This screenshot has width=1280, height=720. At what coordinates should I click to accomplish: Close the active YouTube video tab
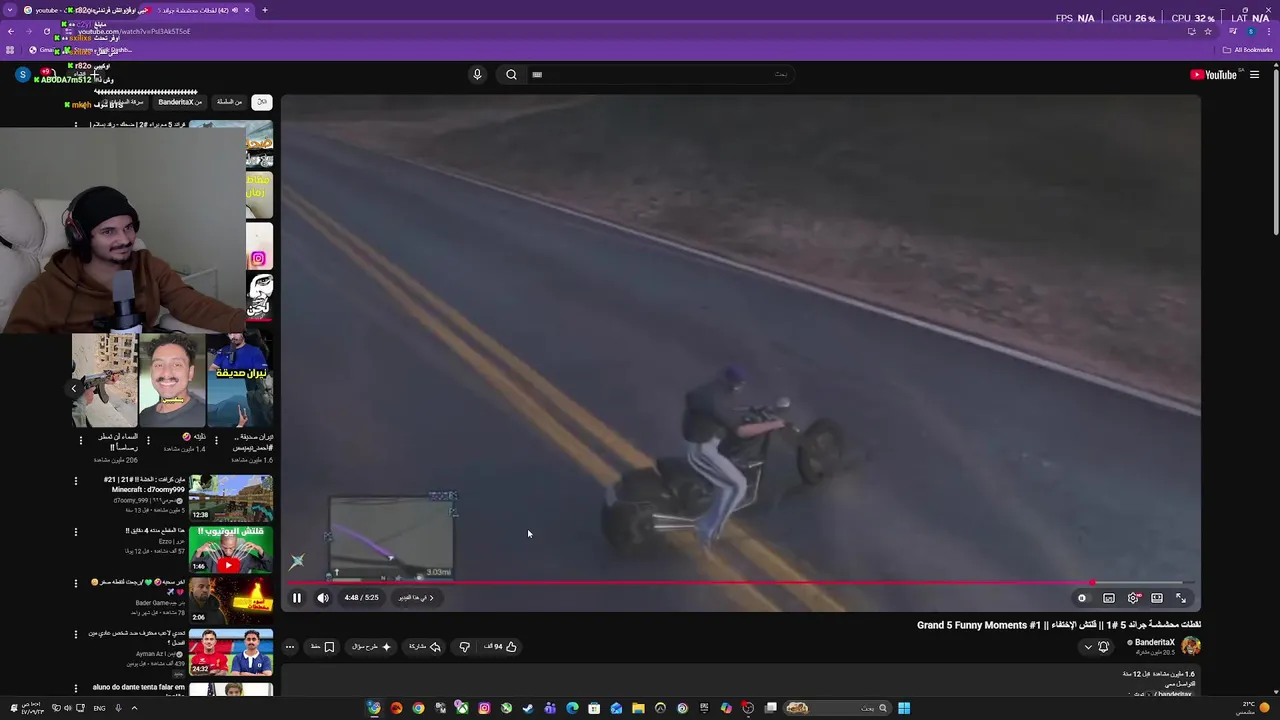[247, 10]
